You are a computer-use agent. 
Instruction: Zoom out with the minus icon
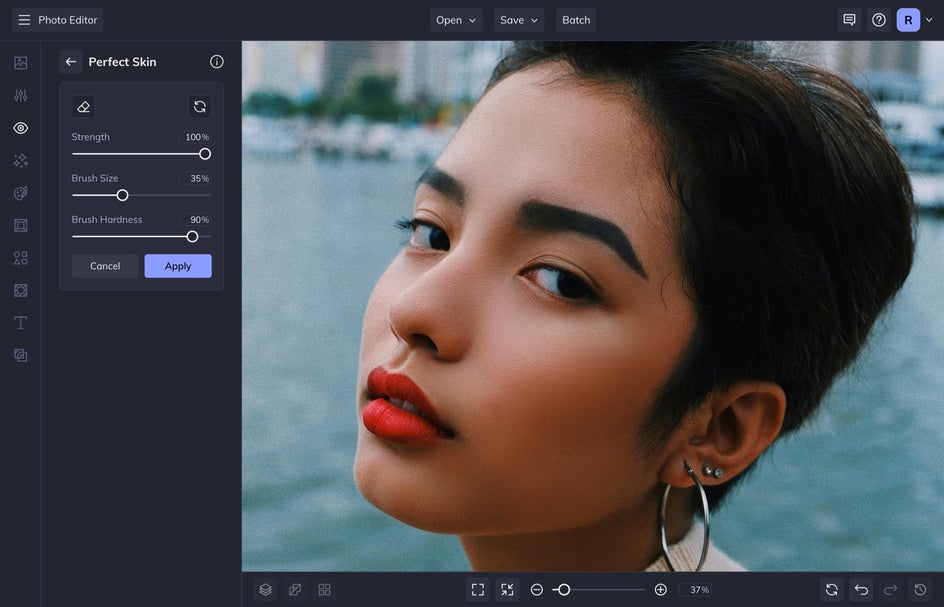pos(537,590)
